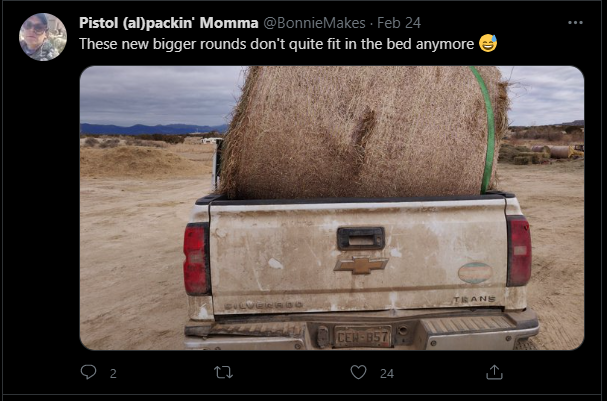Open the BonnieMakes profile avatar
The width and height of the screenshot is (607, 401).
pos(43,37)
